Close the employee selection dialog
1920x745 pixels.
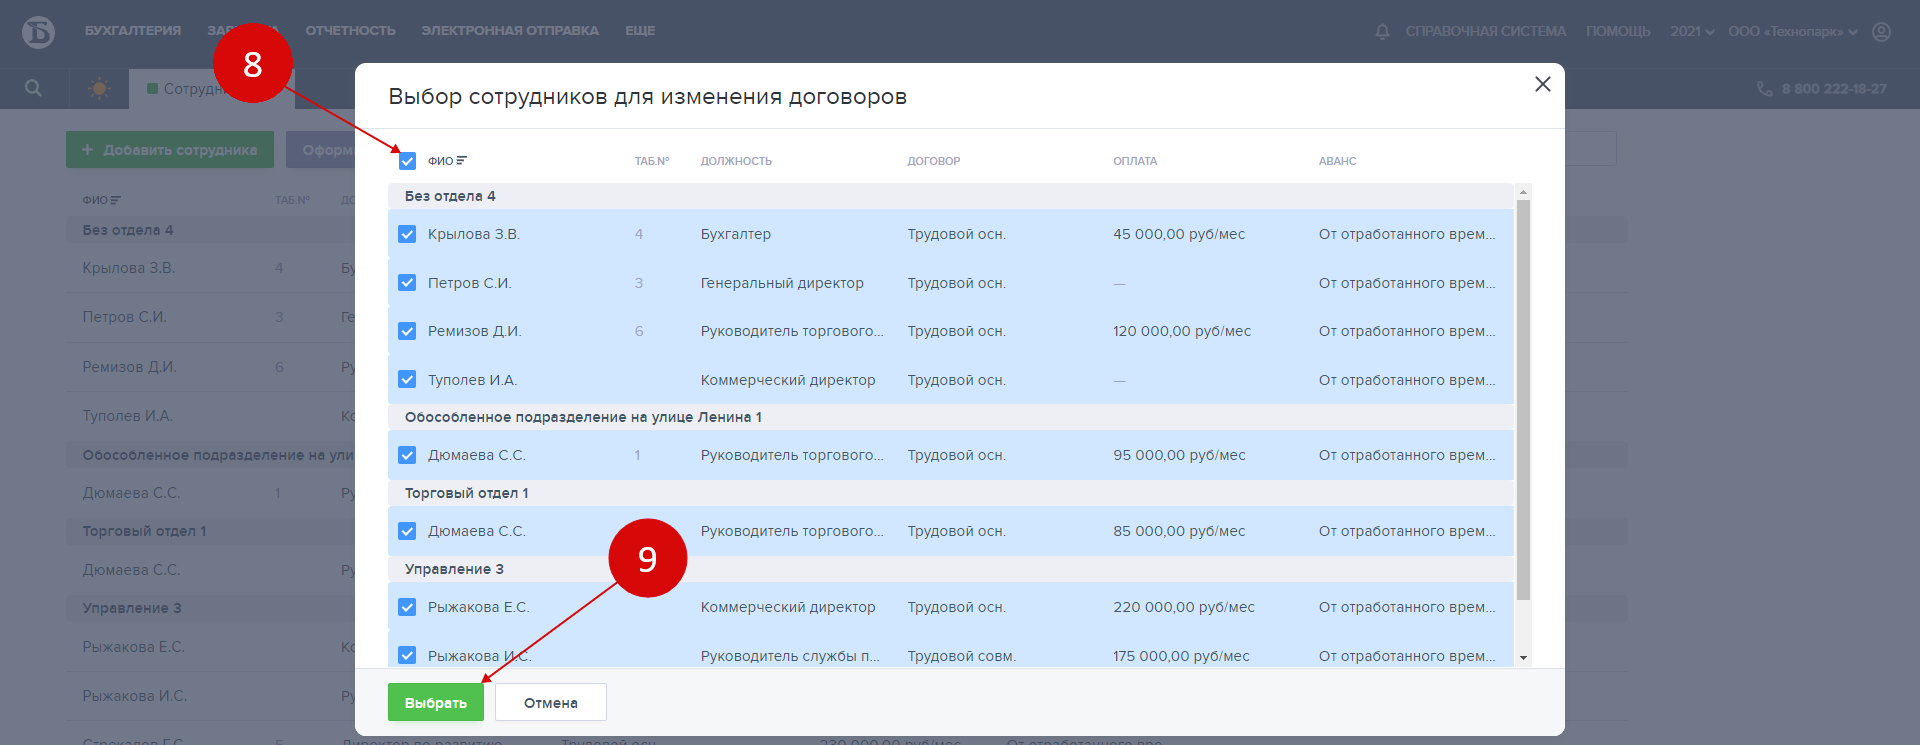click(x=1543, y=84)
